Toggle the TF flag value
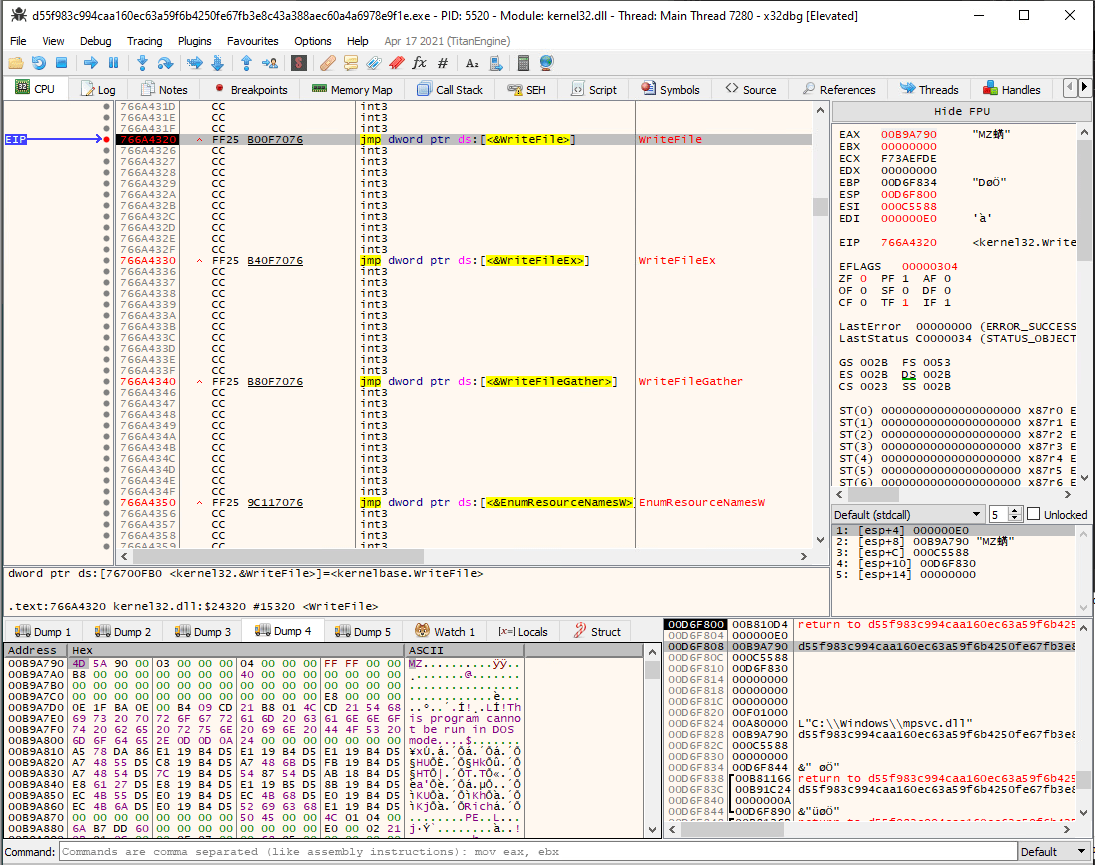Image resolution: width=1095 pixels, height=865 pixels. (905, 302)
